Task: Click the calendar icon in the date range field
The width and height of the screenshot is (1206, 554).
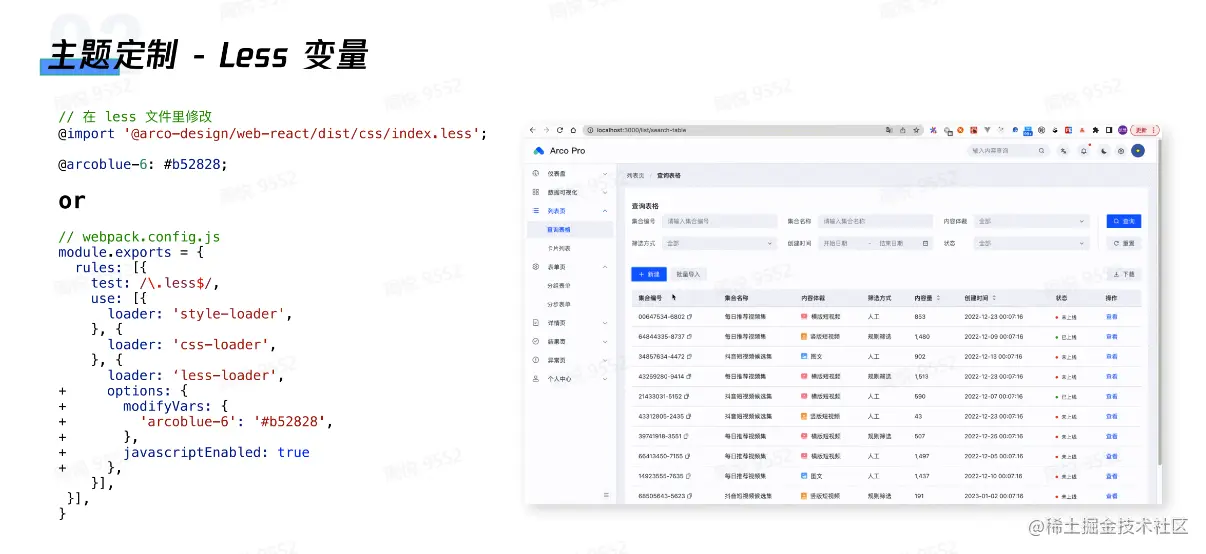Action: [925, 243]
